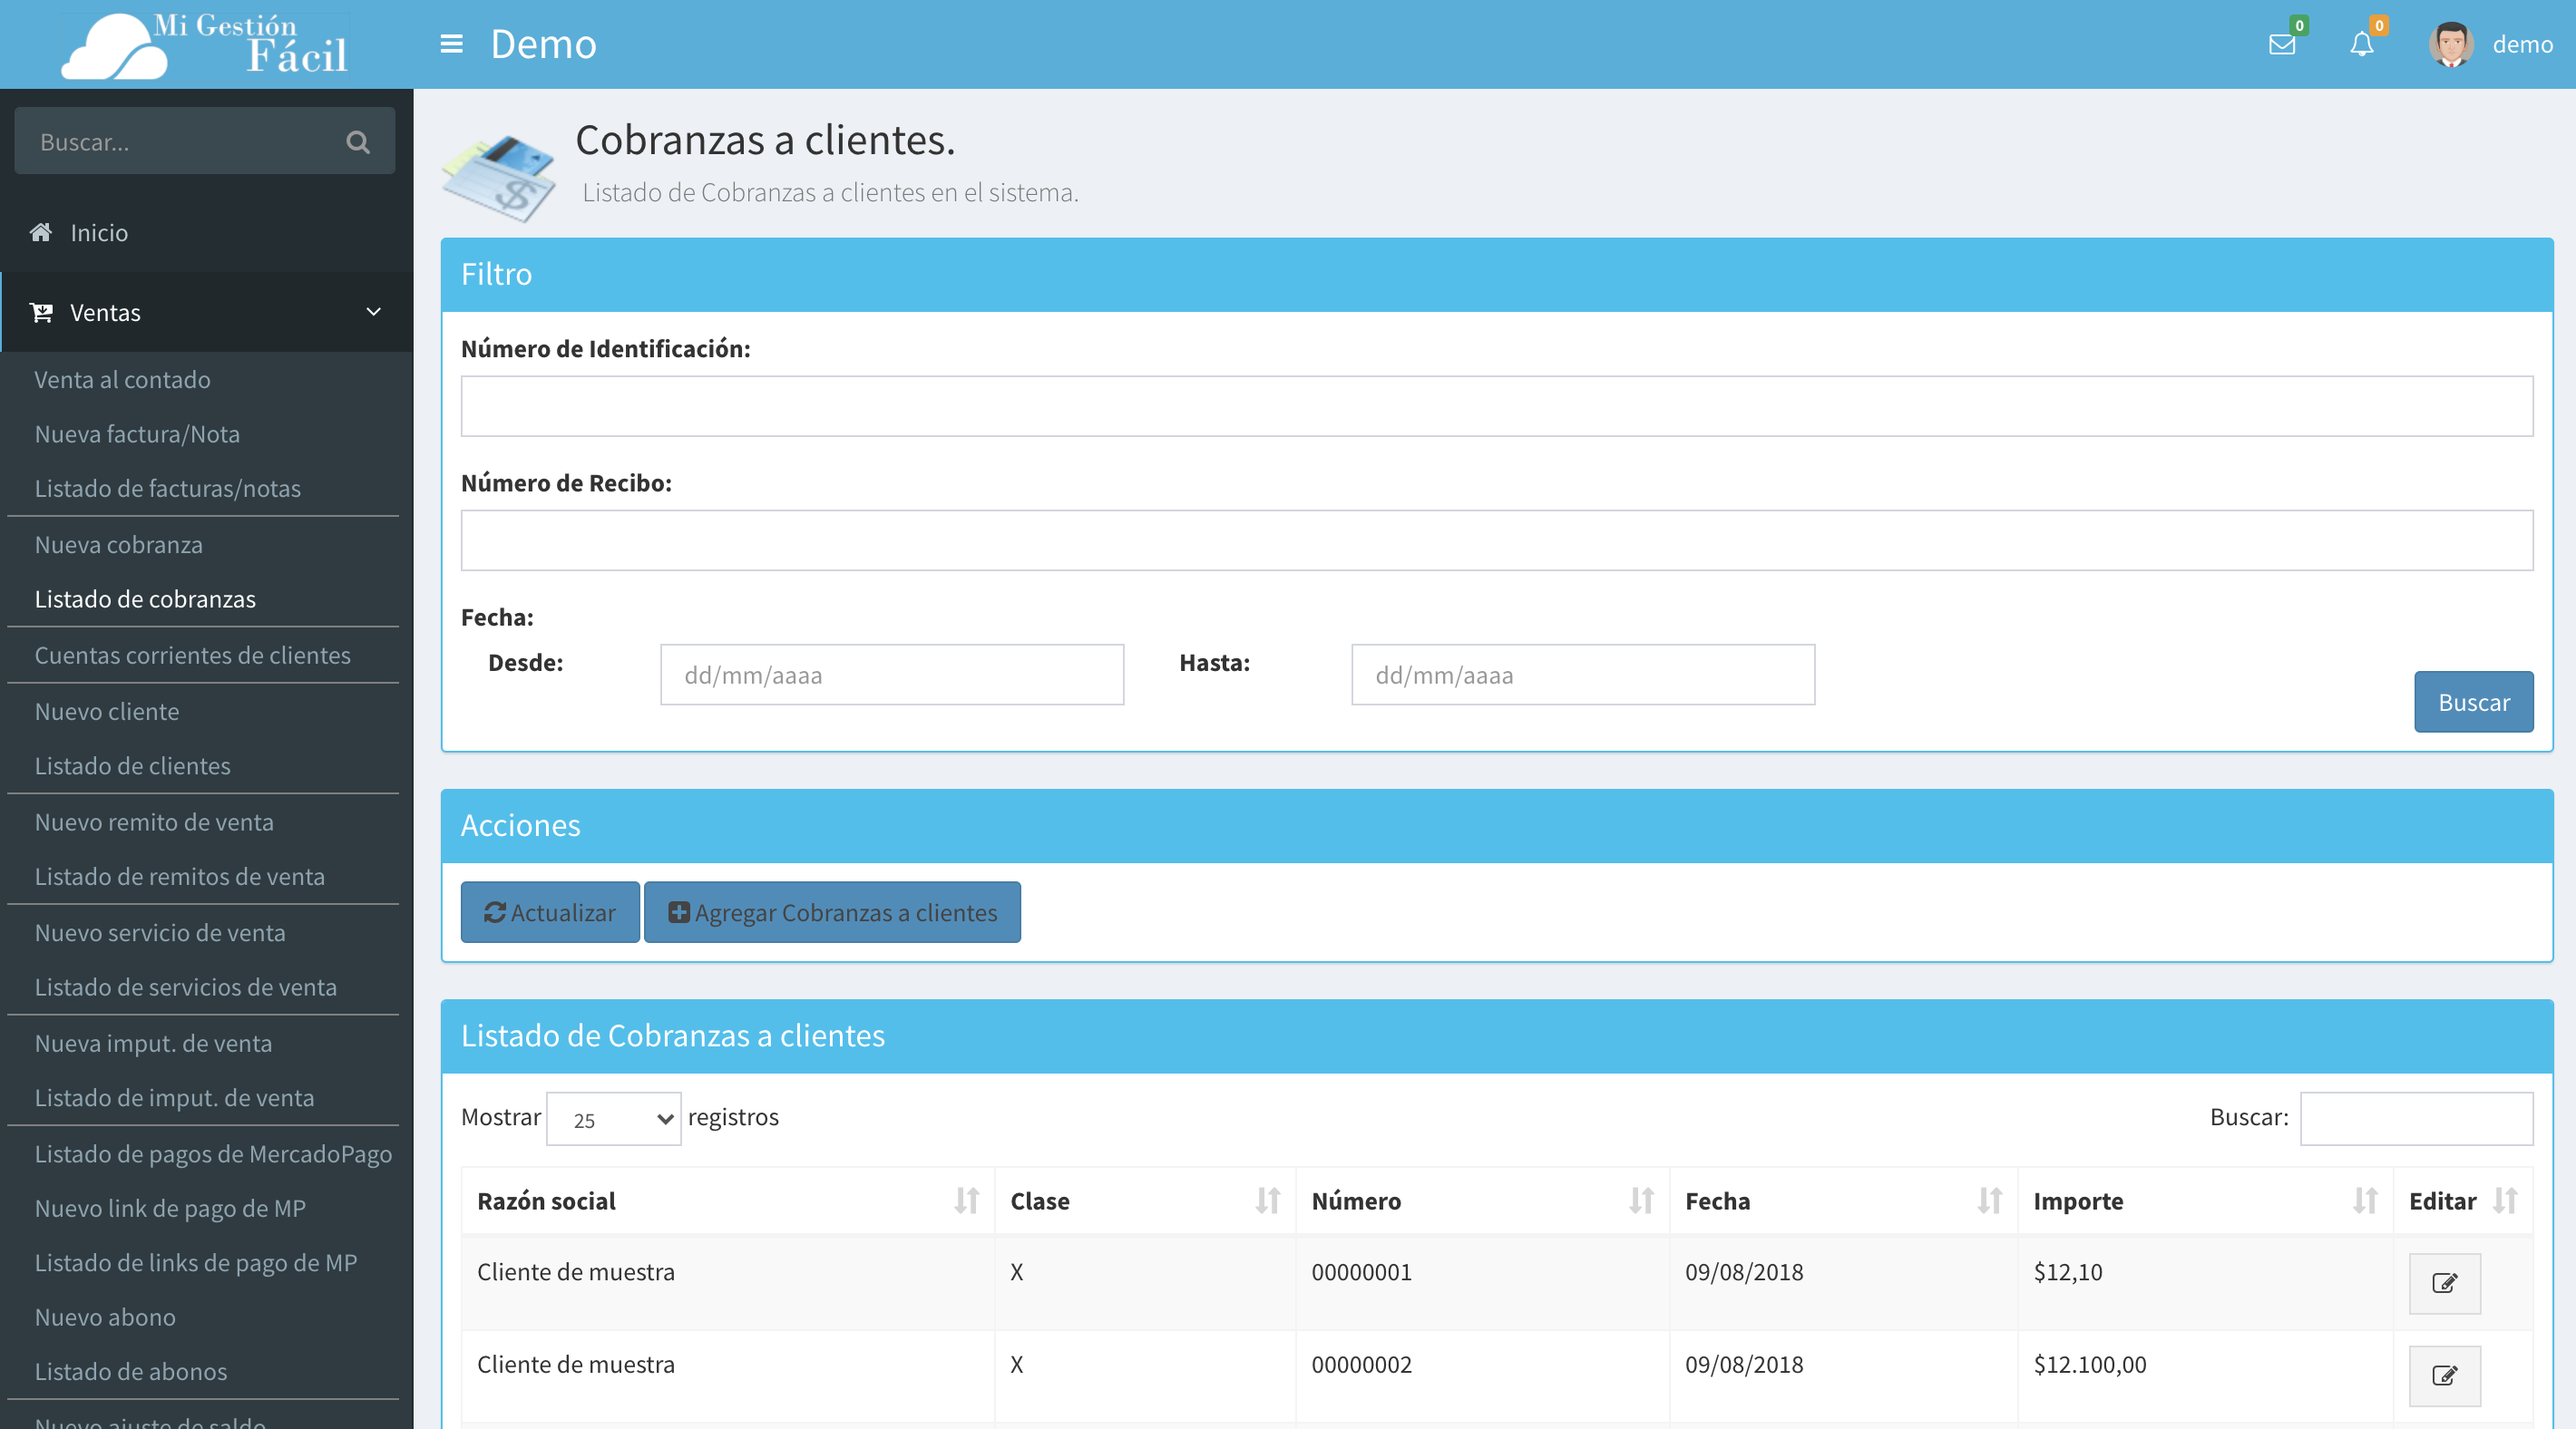The width and height of the screenshot is (2576, 1429).
Task: Click the Cobranzas page header image
Action: click(498, 177)
